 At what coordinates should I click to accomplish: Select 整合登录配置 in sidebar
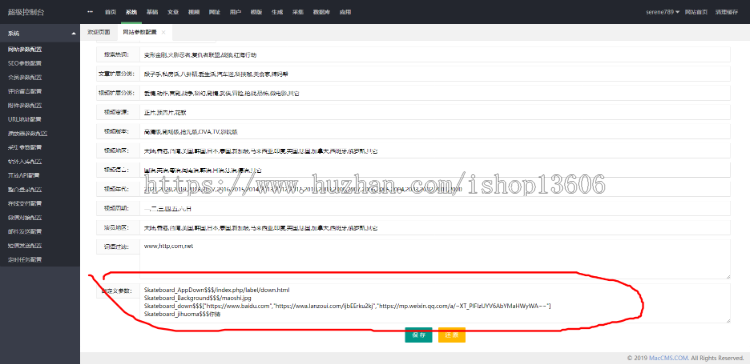[25, 189]
